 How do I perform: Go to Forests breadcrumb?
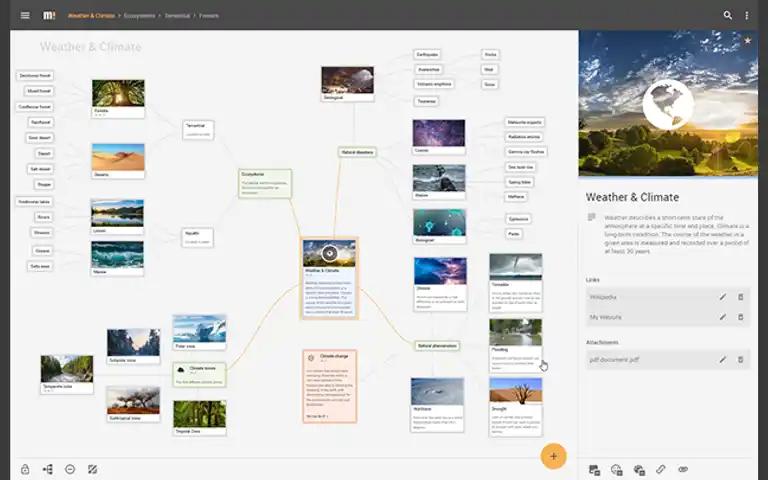pos(209,16)
